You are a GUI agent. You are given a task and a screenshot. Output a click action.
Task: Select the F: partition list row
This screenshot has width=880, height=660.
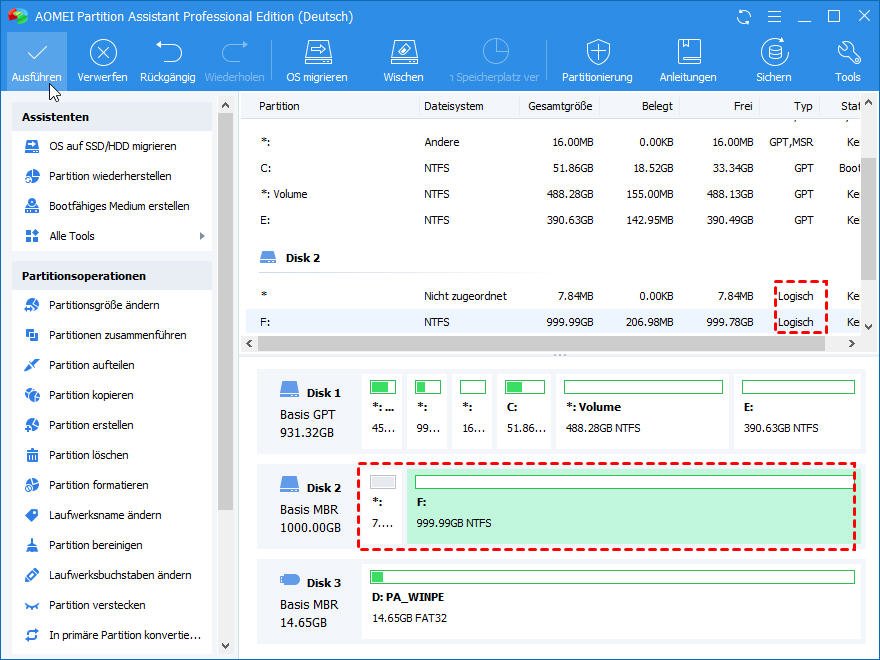click(553, 322)
